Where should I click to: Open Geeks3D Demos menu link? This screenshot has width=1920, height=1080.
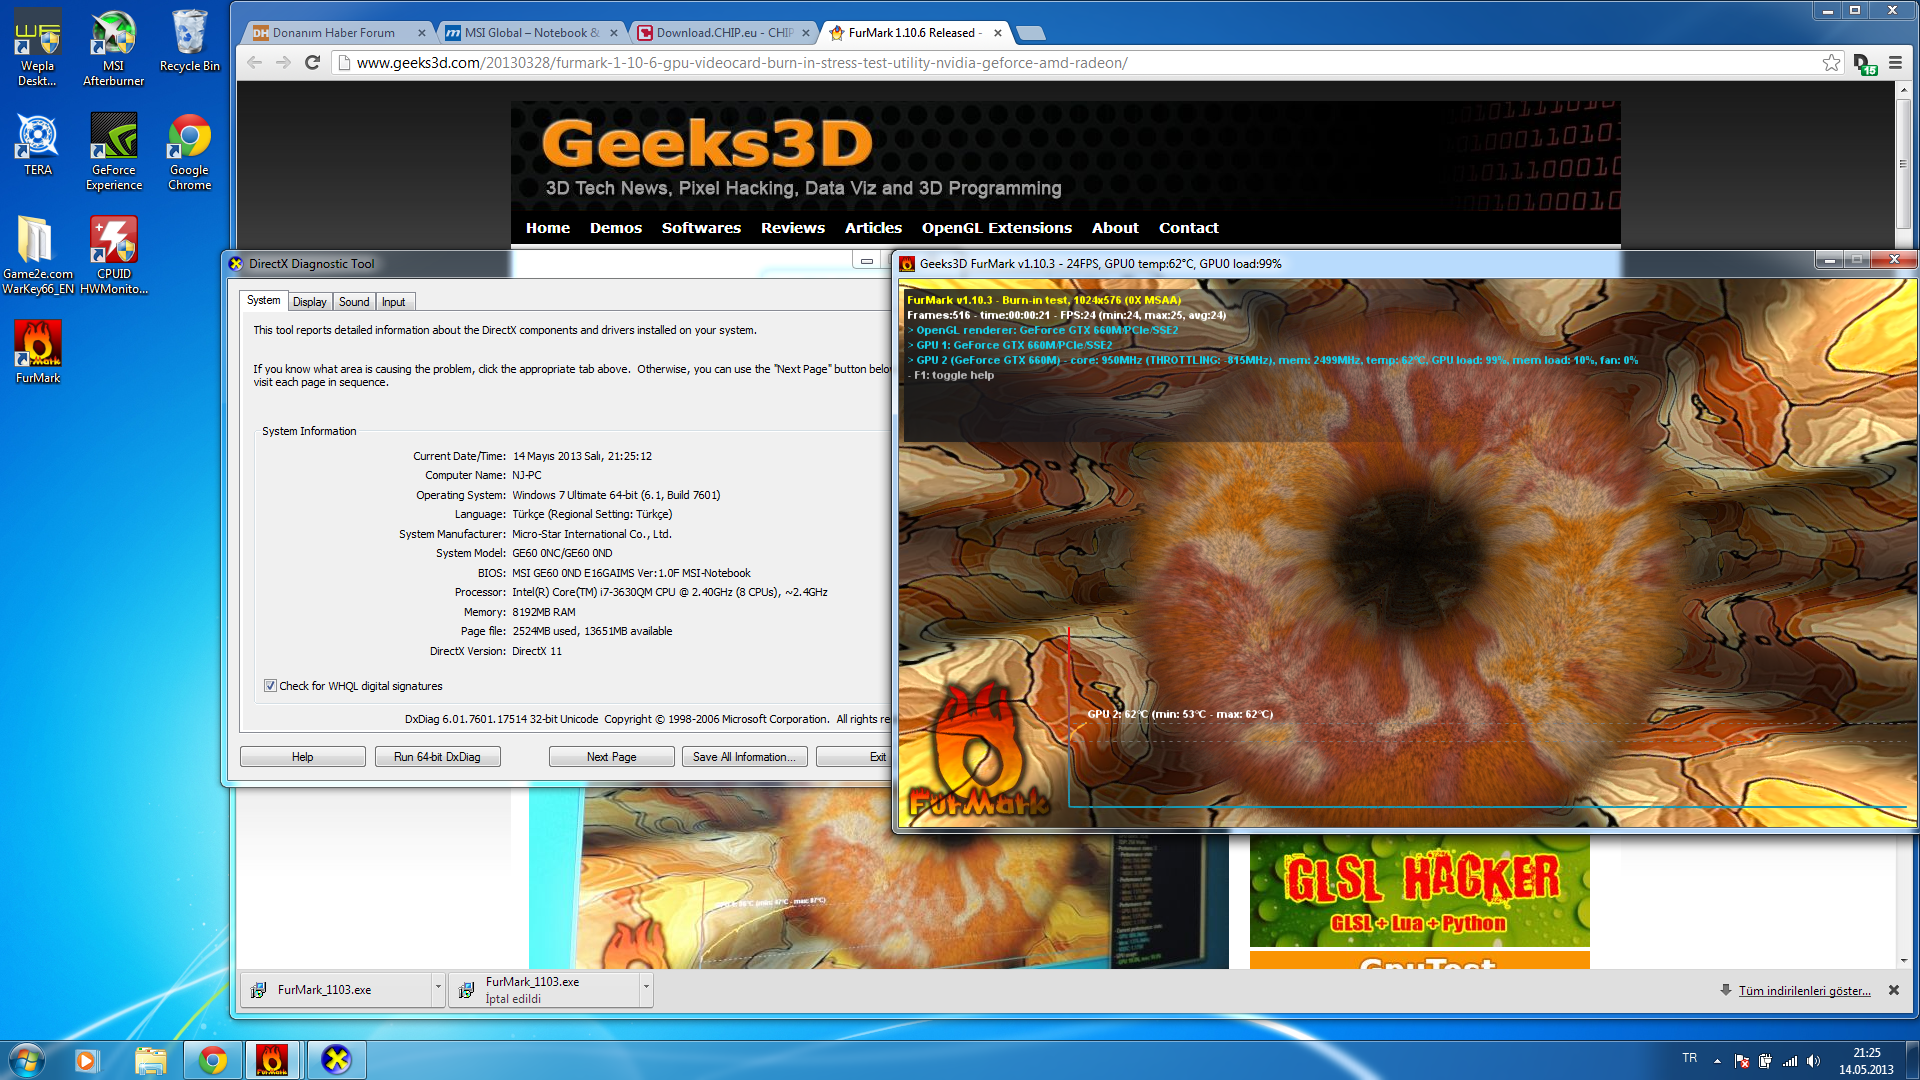[616, 228]
